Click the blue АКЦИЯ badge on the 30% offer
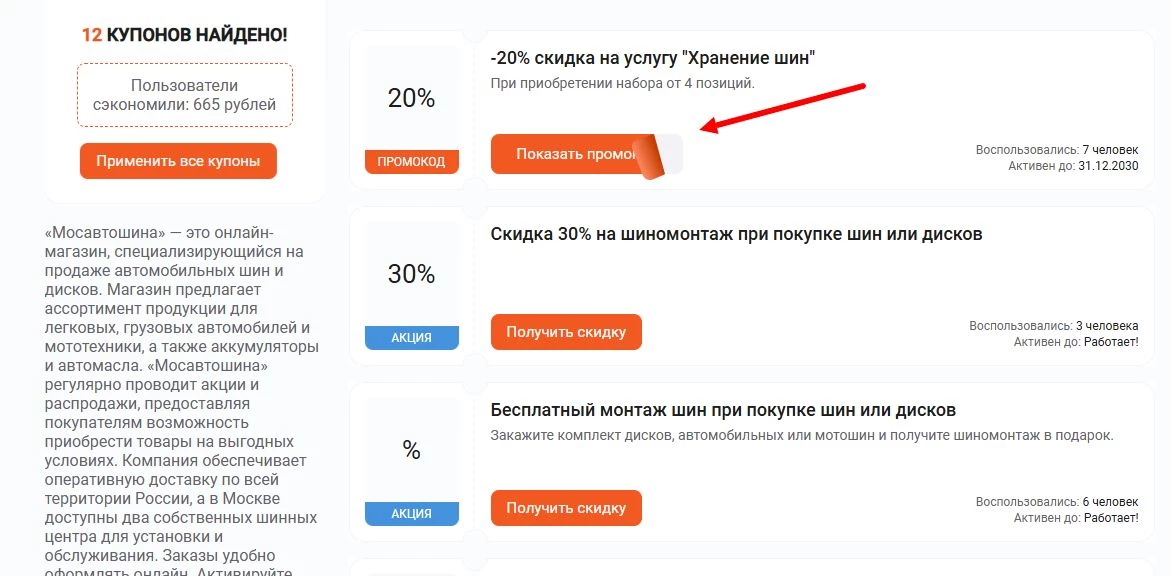Screen dimensions: 1171x576 pos(410,337)
